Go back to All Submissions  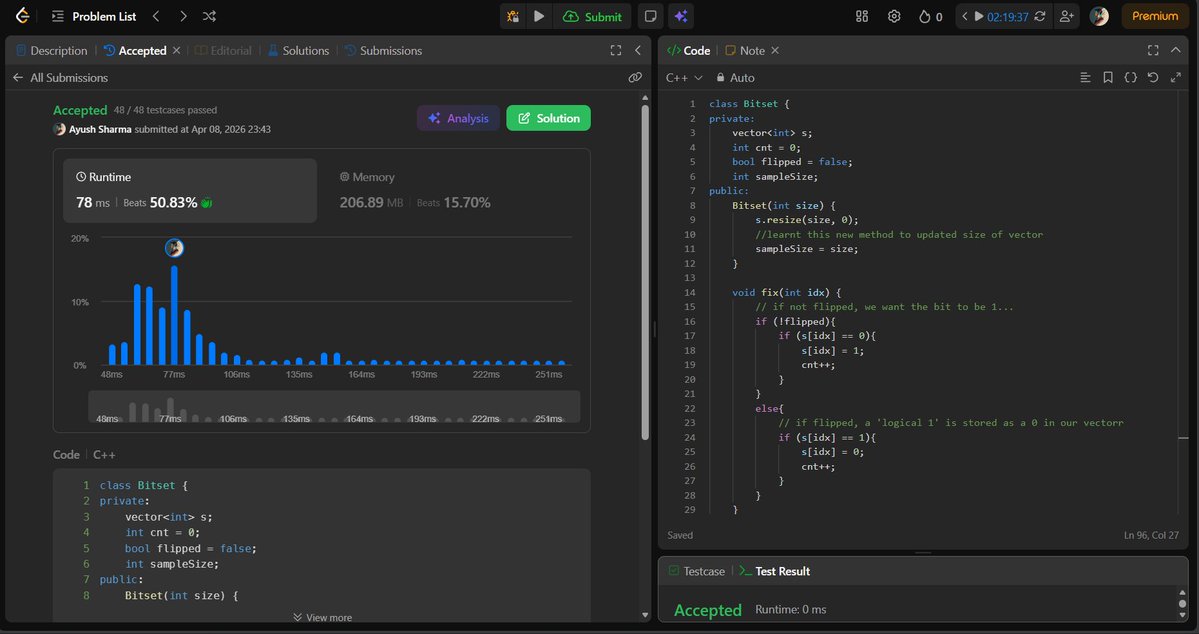pos(60,77)
